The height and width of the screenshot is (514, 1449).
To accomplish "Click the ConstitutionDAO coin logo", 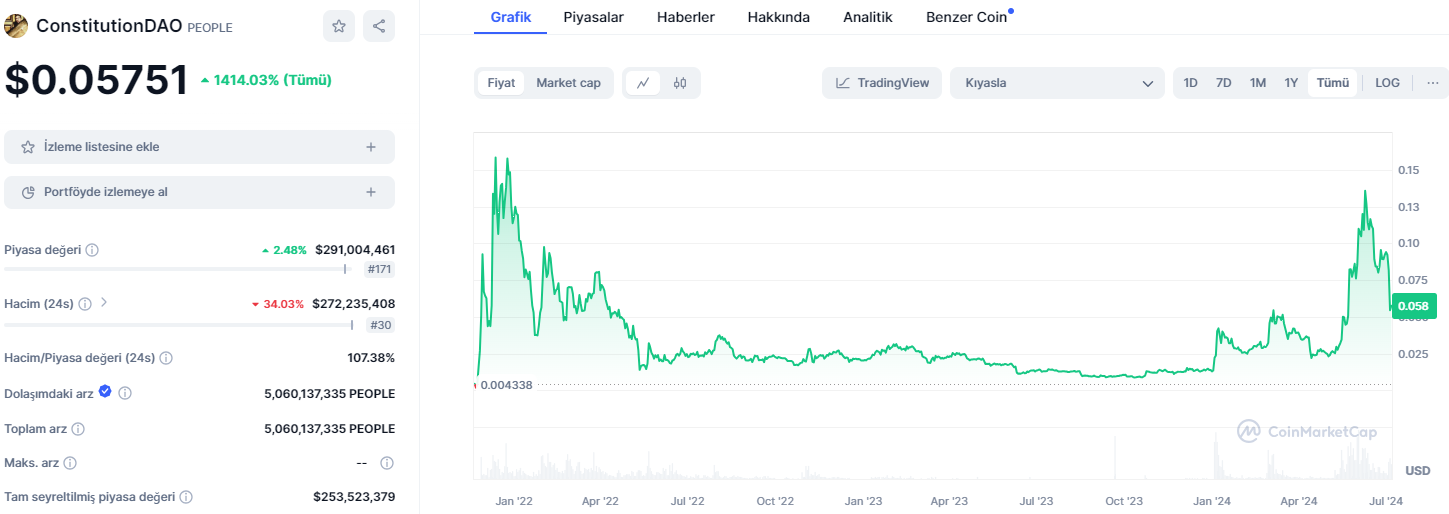I will click(16, 26).
